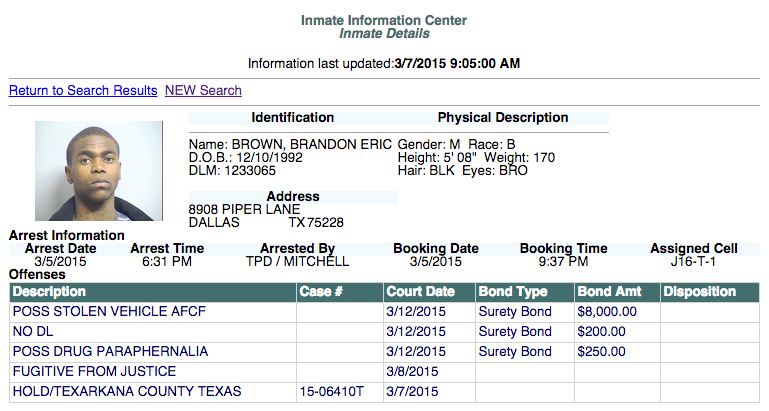Click the Court Date column header
The height and width of the screenshot is (411, 769).
(421, 292)
